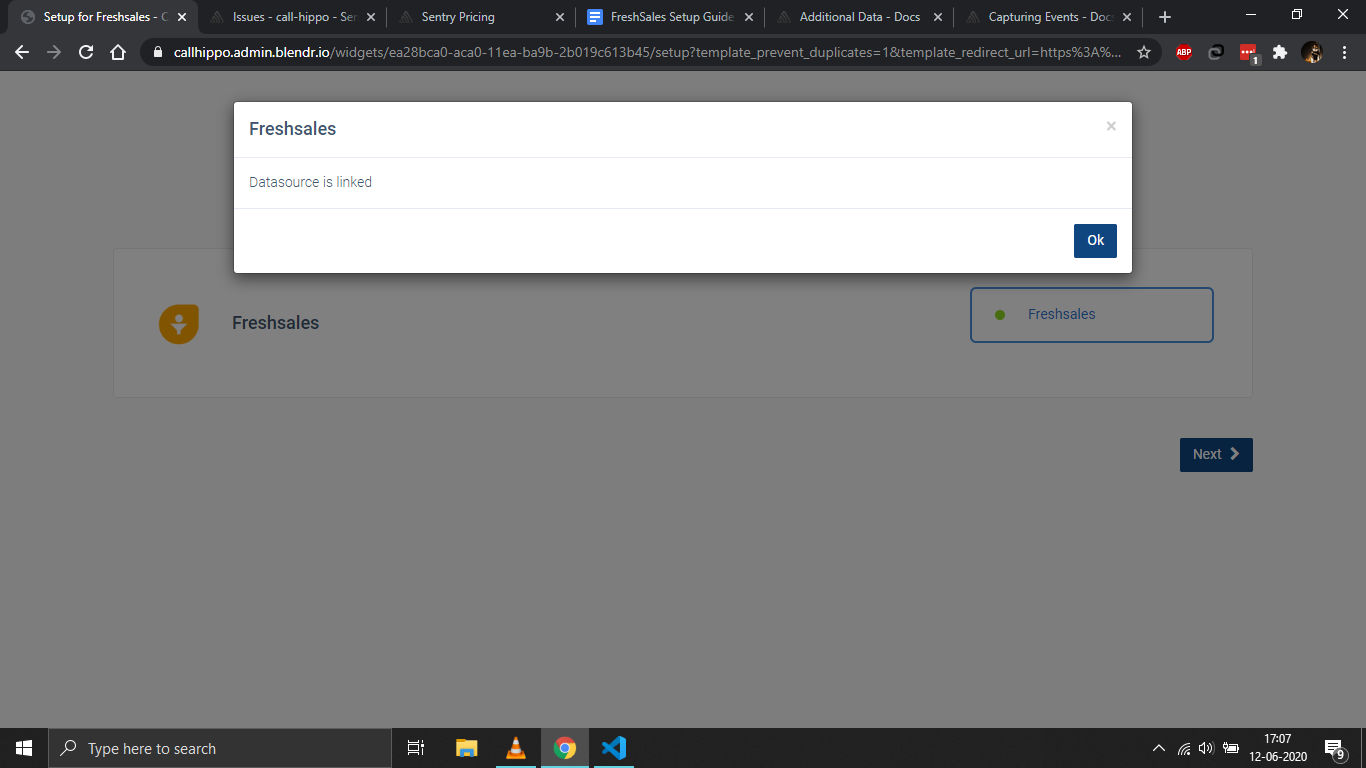The height and width of the screenshot is (768, 1366).
Task: Click the Freshsales heading on the card
Action: (275, 323)
